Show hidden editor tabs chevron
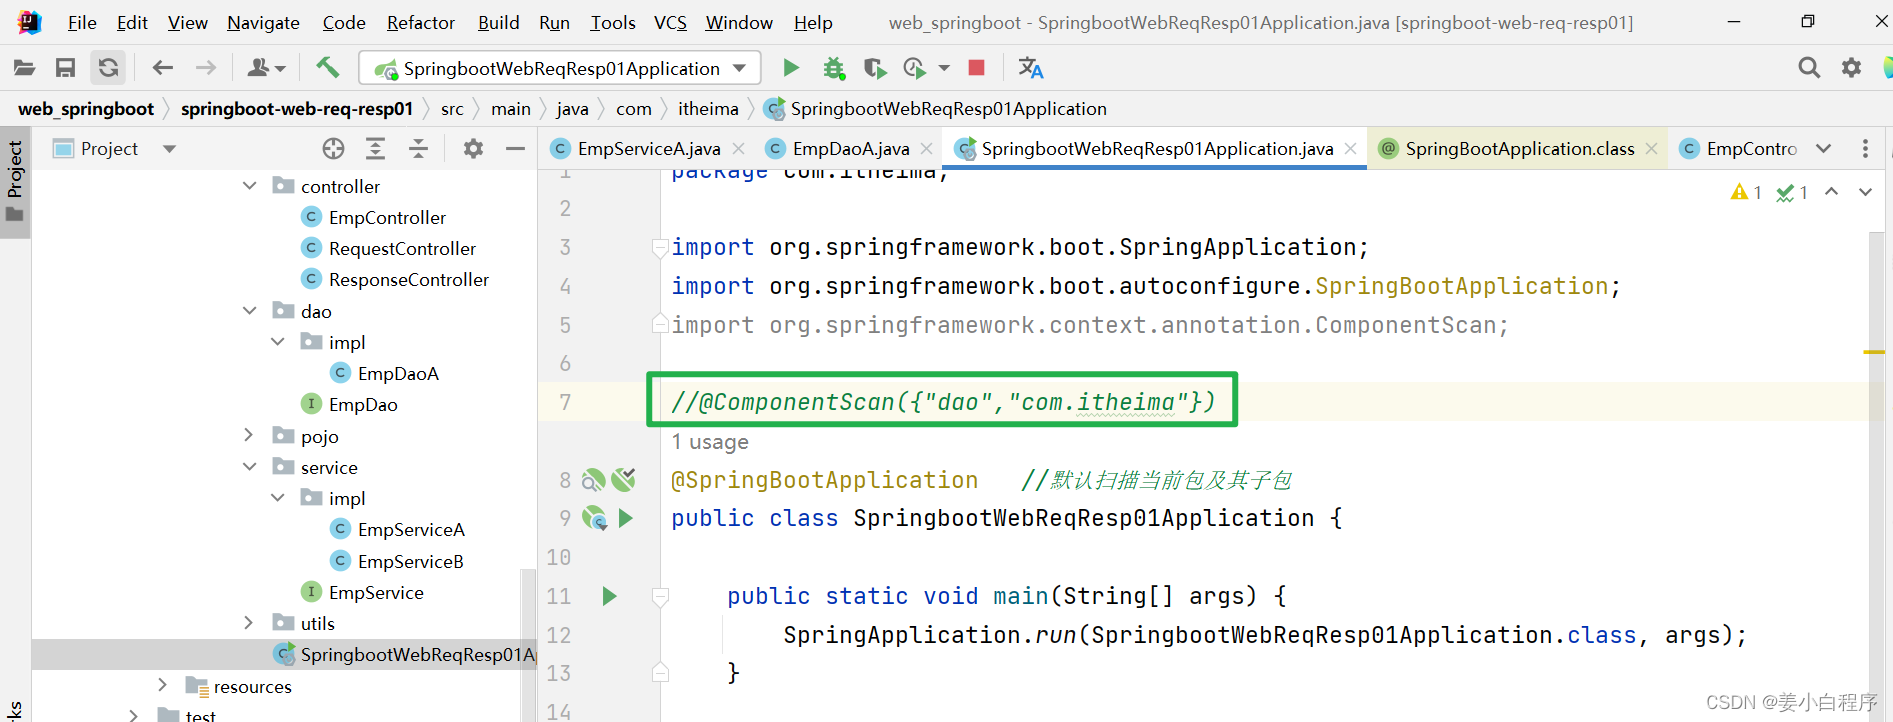The width and height of the screenshot is (1893, 722). coord(1824,149)
